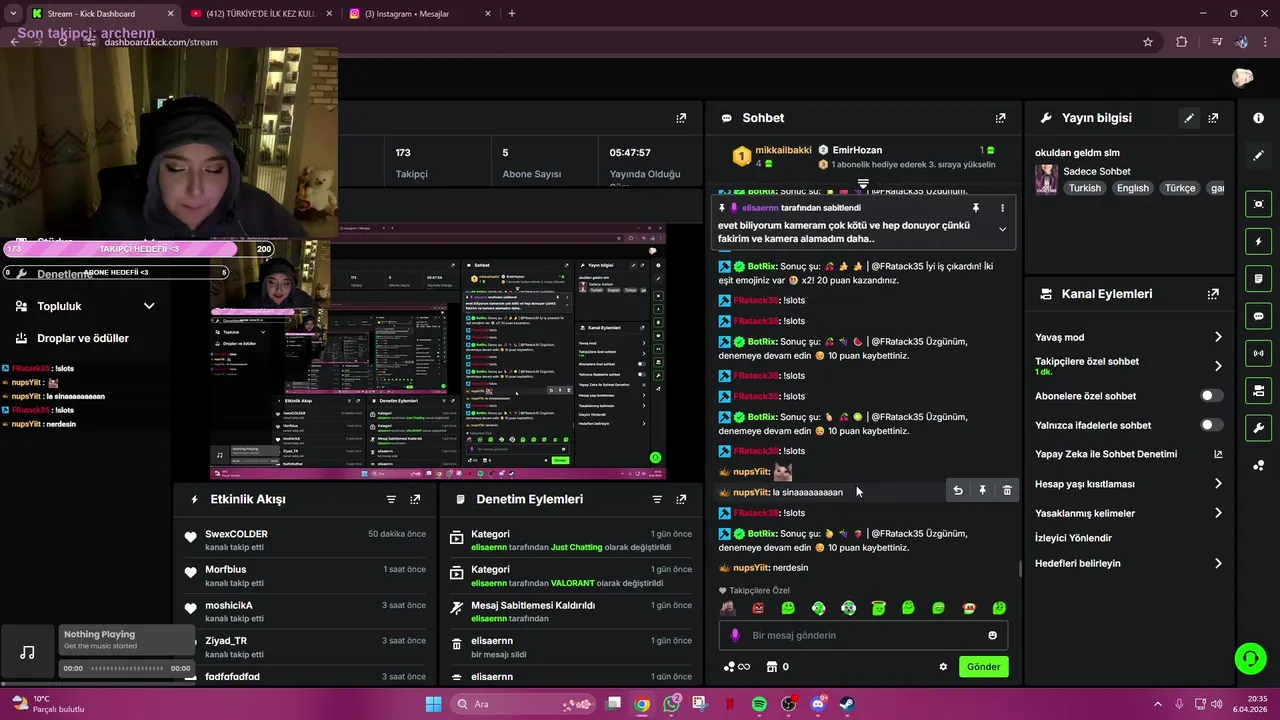The width and height of the screenshot is (1280, 720).
Task: Open Yapay Zeka ile Sohbet Denetimi link
Action: [1129, 454]
